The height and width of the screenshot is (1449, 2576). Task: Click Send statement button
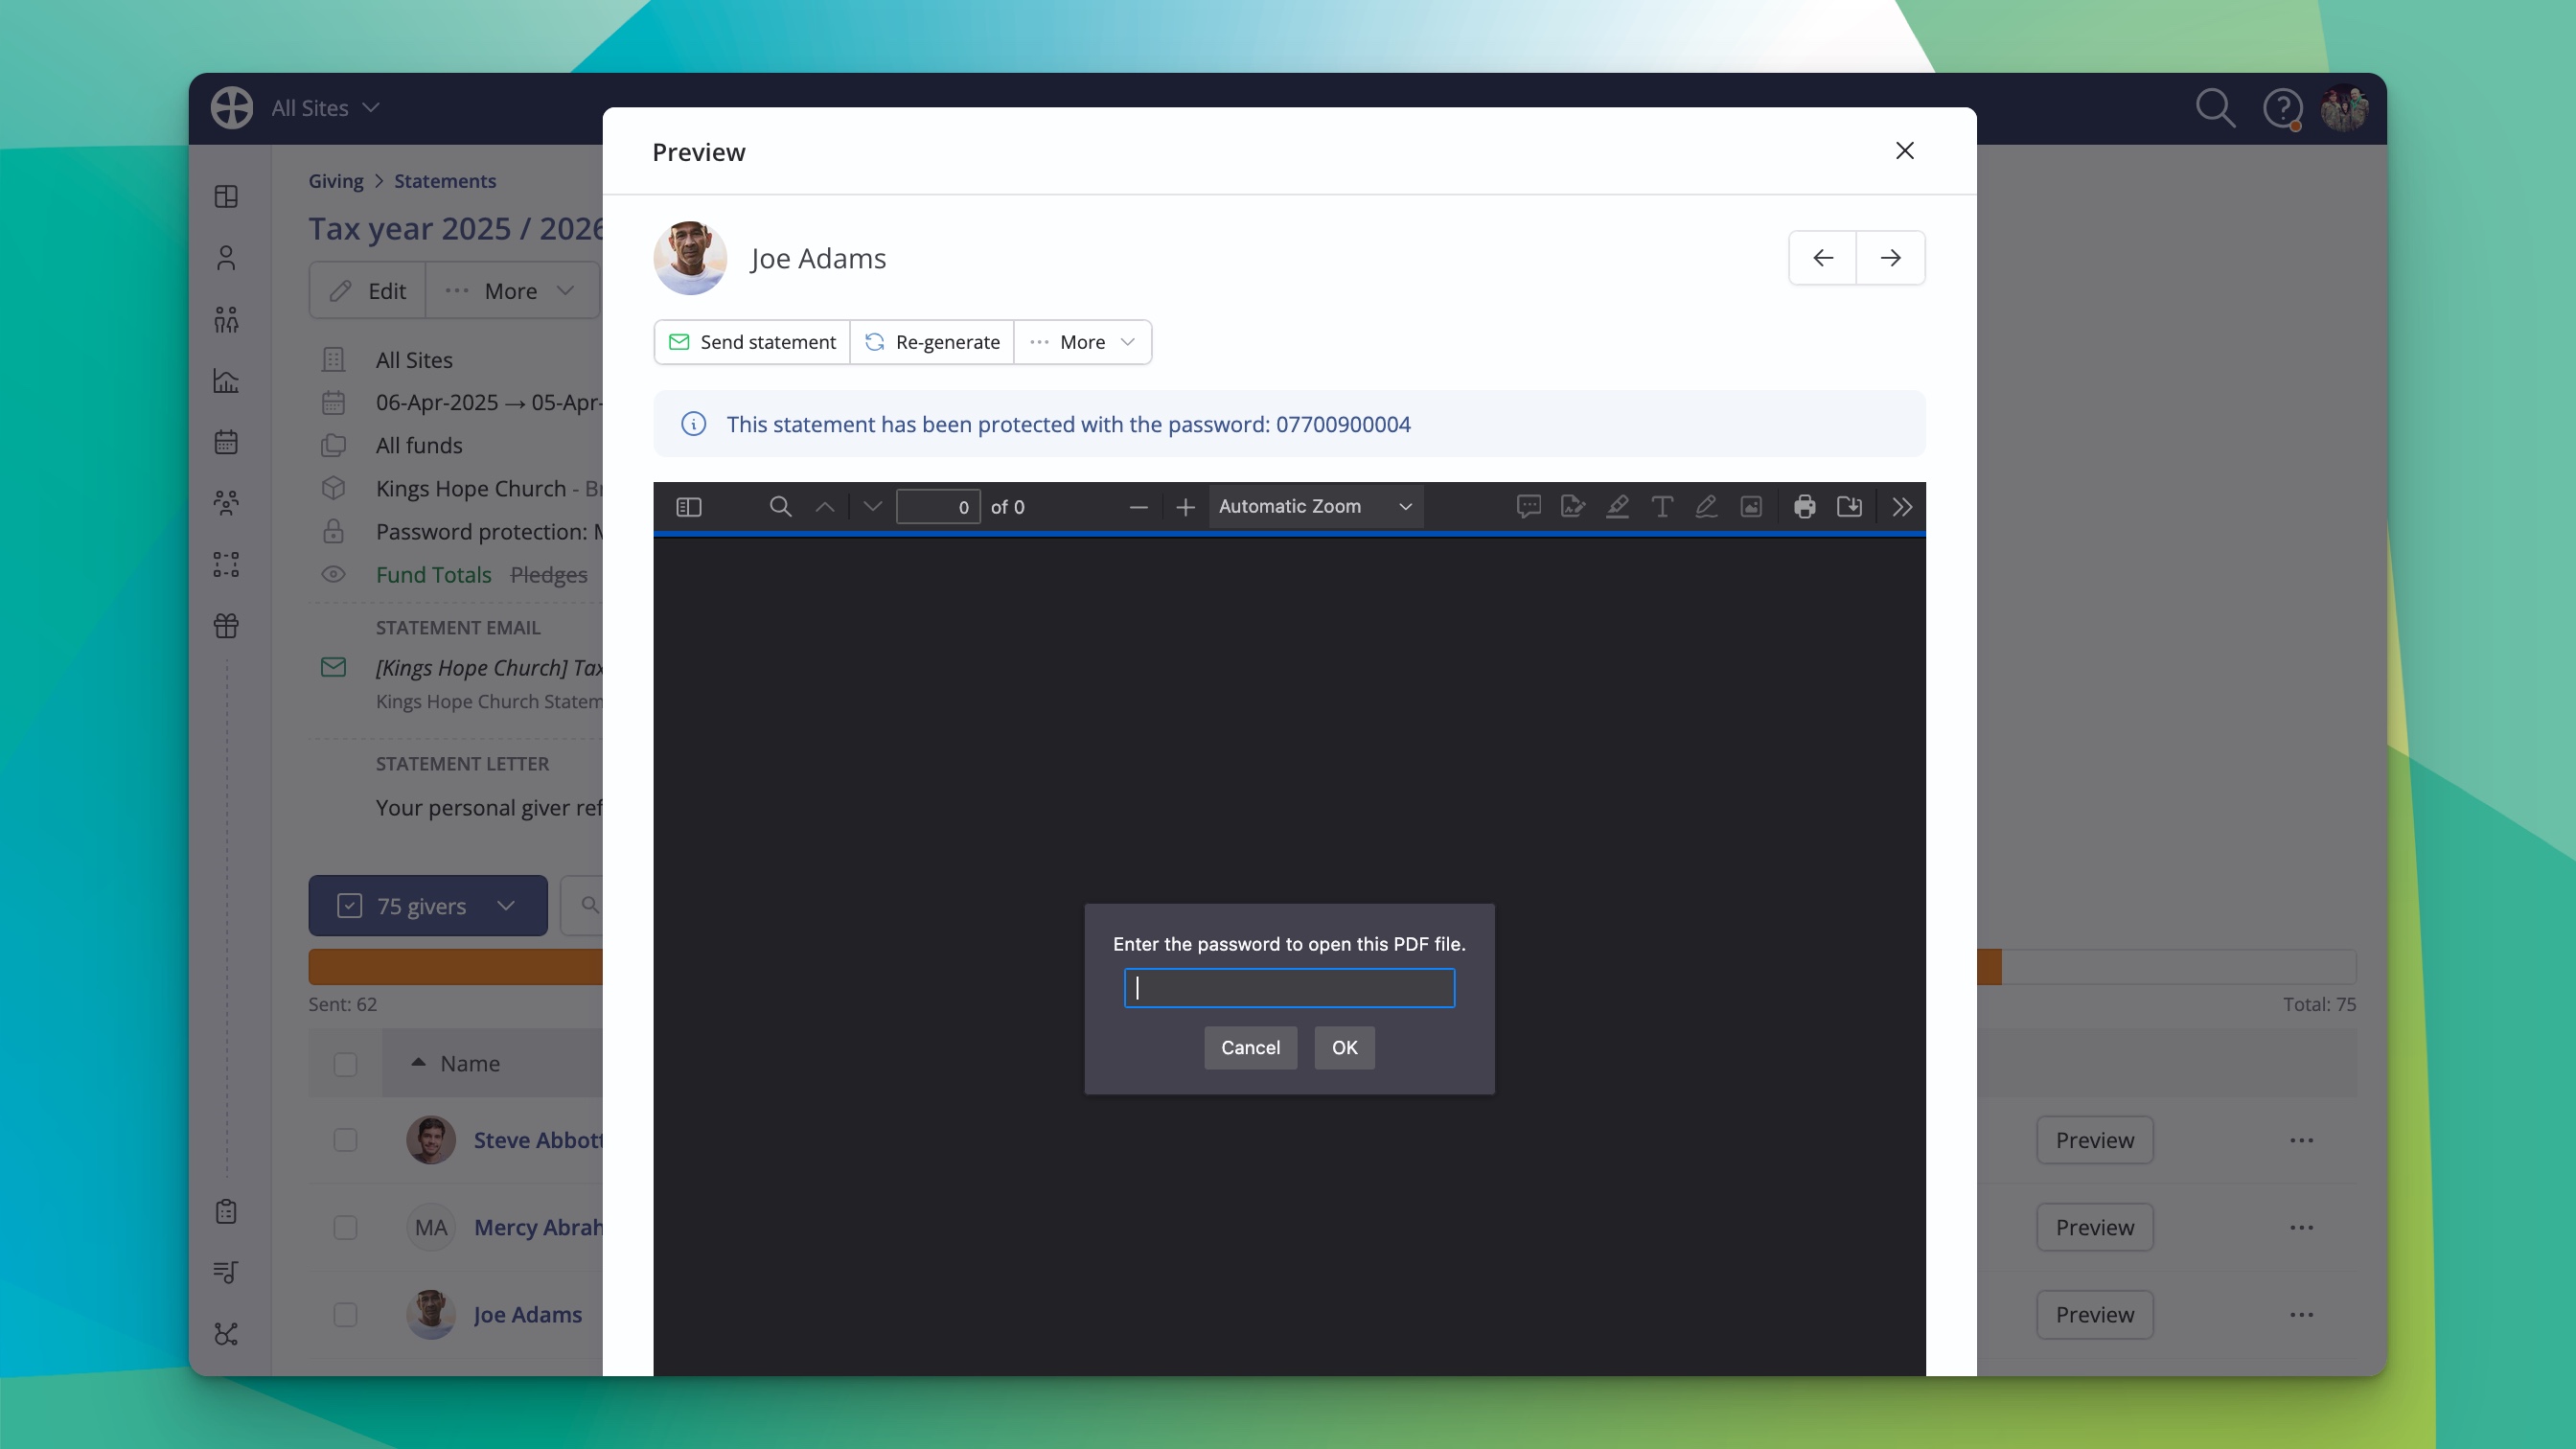[x=752, y=342]
